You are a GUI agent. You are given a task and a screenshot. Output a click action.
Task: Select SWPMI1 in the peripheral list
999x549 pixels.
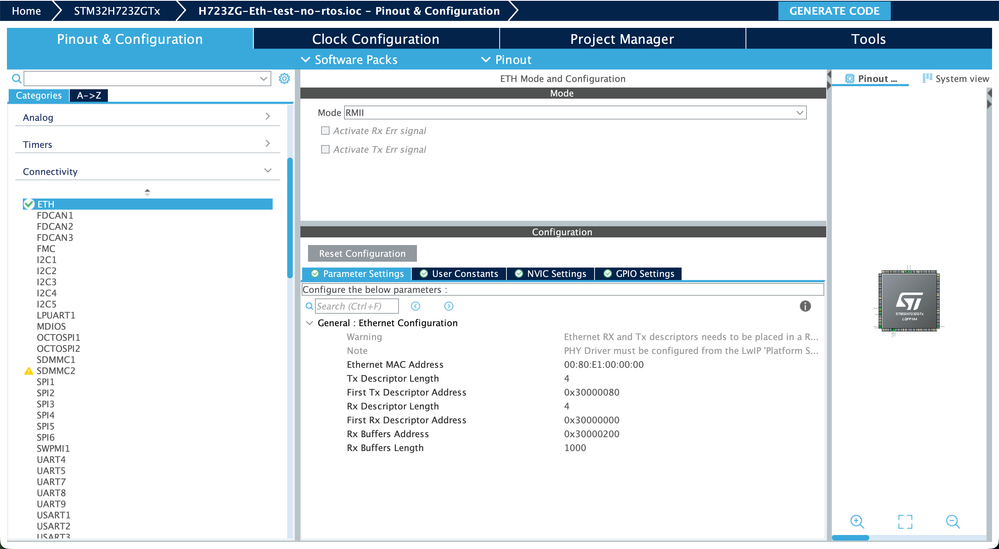point(53,448)
